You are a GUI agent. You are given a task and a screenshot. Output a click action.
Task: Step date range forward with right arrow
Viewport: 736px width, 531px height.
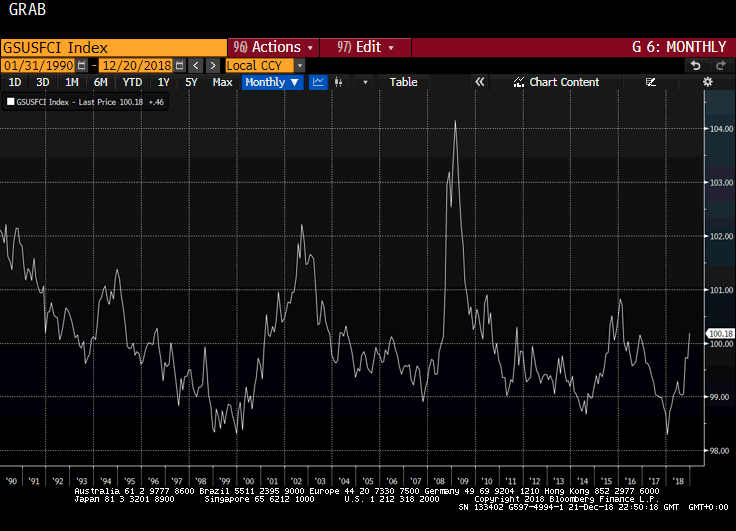pyautogui.click(x=212, y=65)
